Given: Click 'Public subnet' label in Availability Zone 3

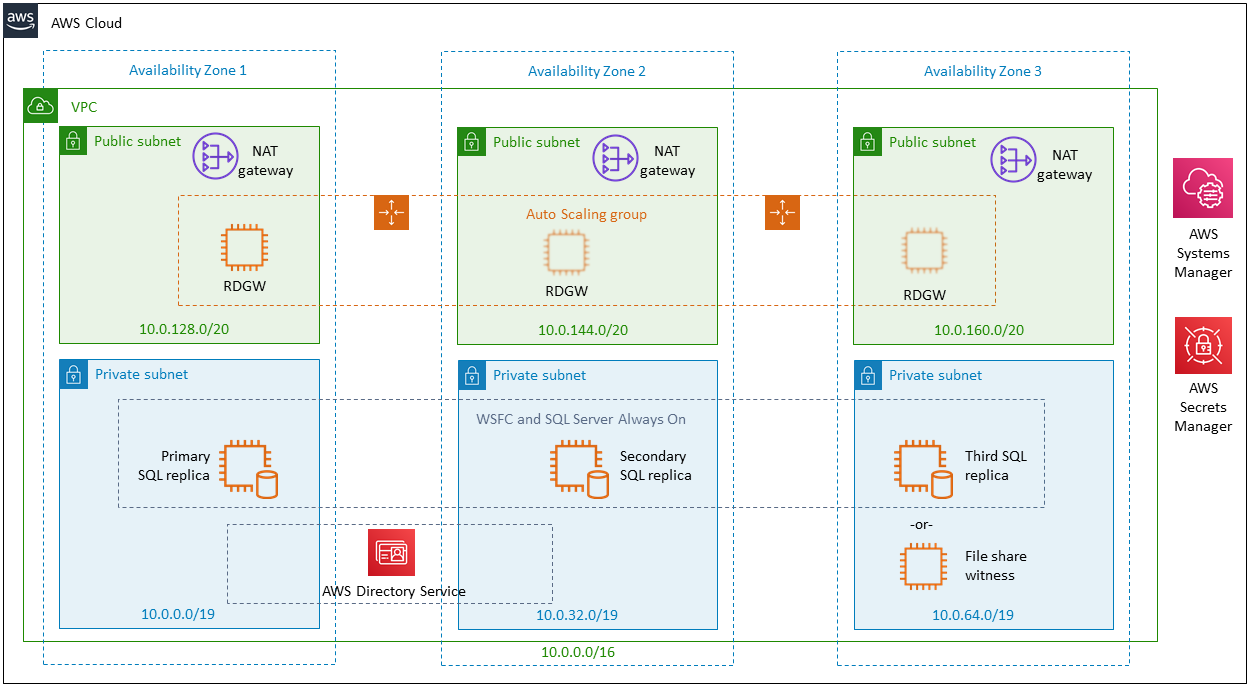Looking at the screenshot, I should click(933, 142).
